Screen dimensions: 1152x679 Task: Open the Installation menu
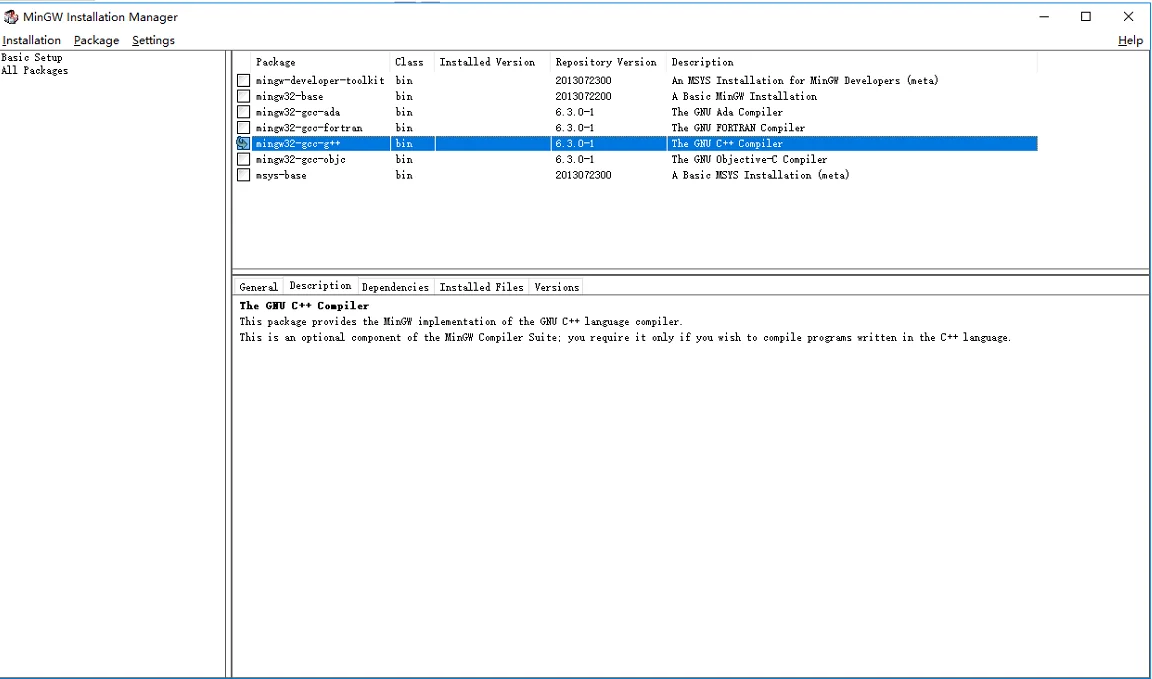[x=32, y=40]
